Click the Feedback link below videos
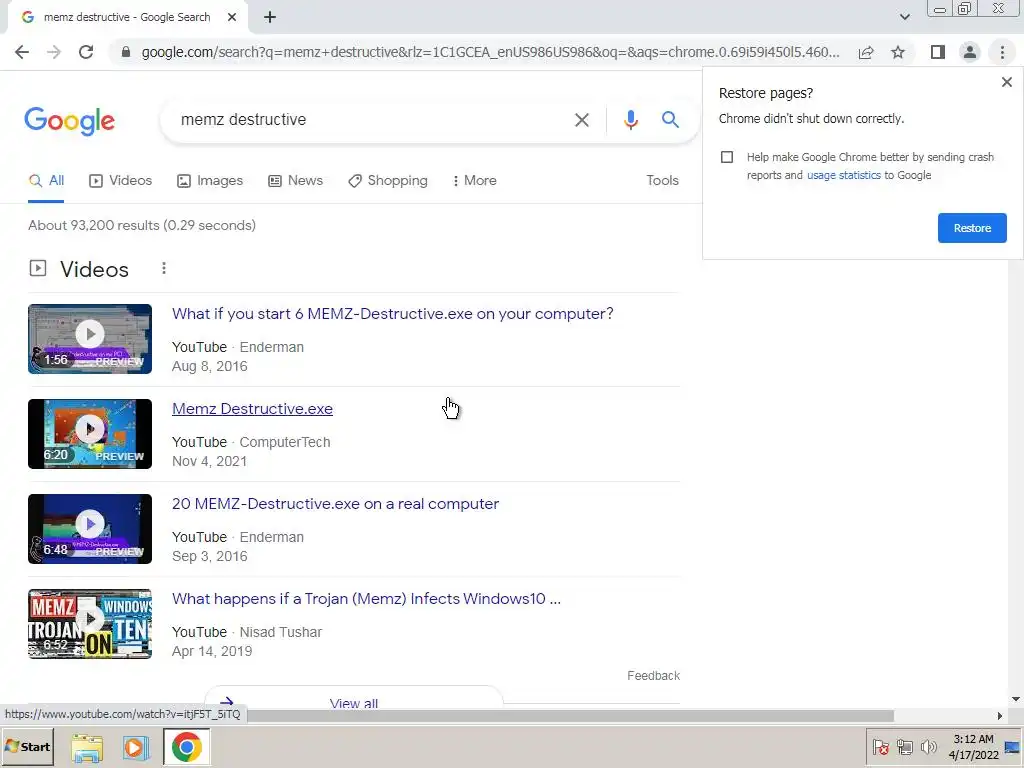This screenshot has width=1024, height=768. click(x=653, y=676)
